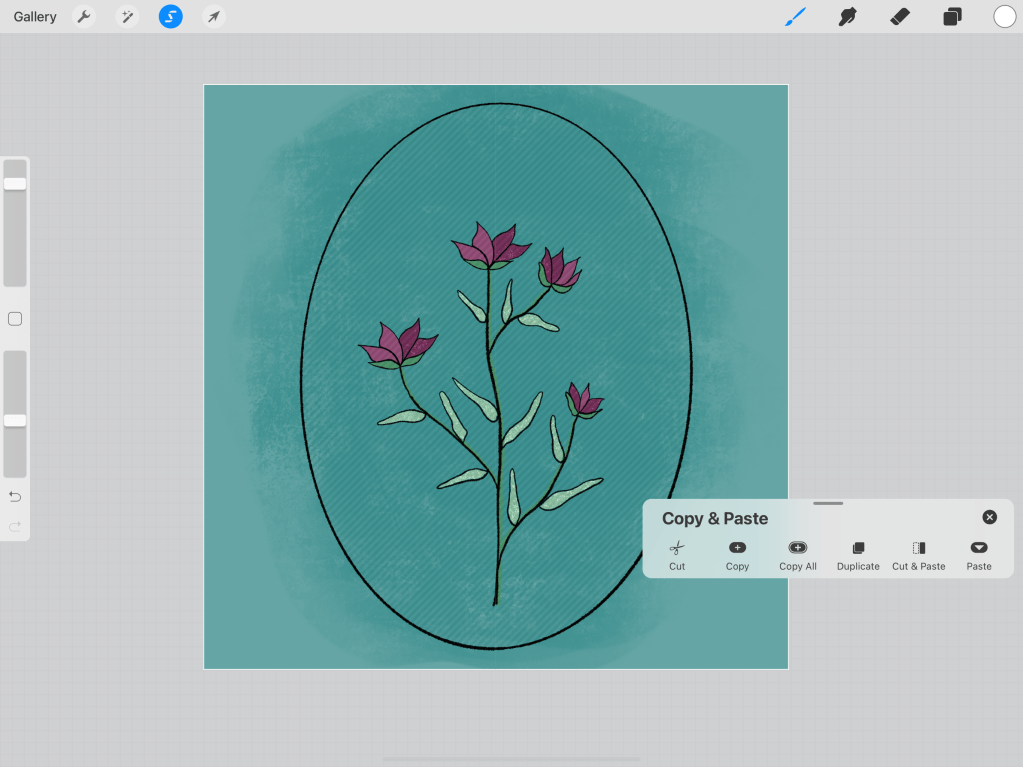
Task: Tap the sidebar Modify square button
Action: [15, 319]
